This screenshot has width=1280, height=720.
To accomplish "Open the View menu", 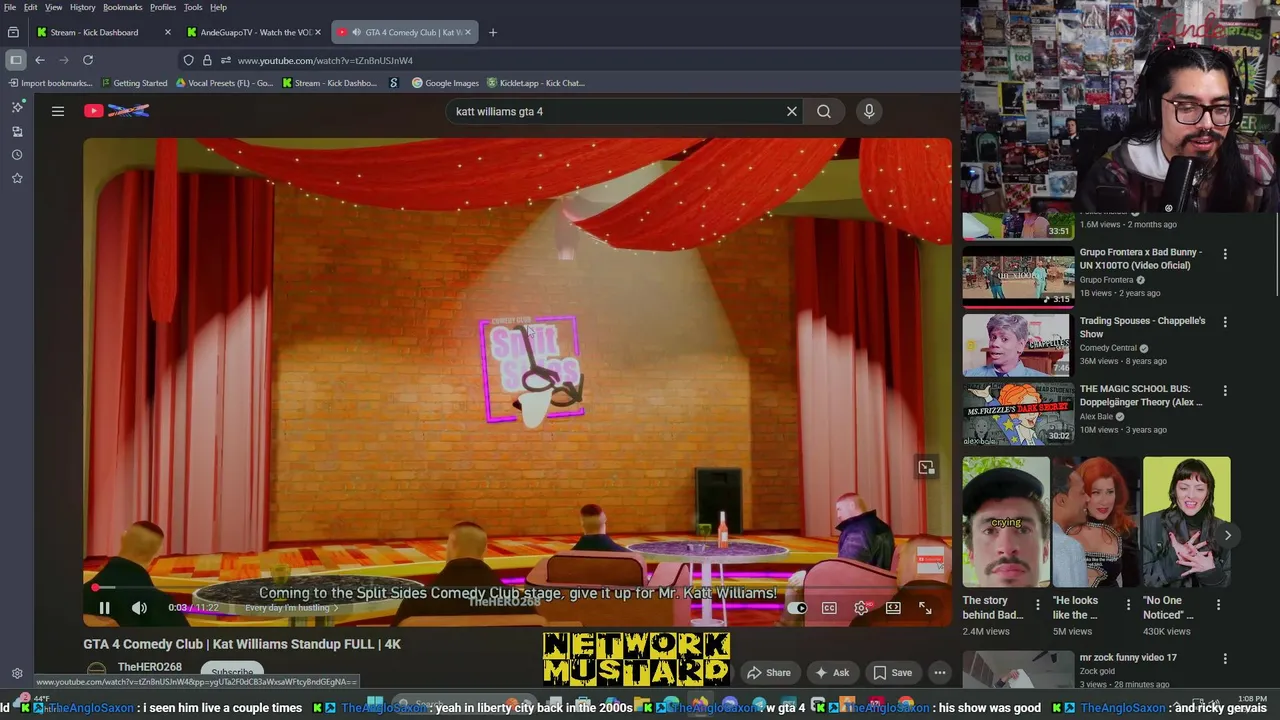I will 54,7.
